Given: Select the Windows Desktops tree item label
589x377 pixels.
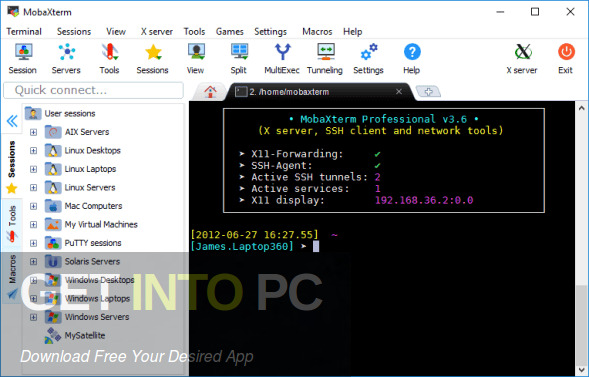Looking at the screenshot, I should pyautogui.click(x=100, y=280).
